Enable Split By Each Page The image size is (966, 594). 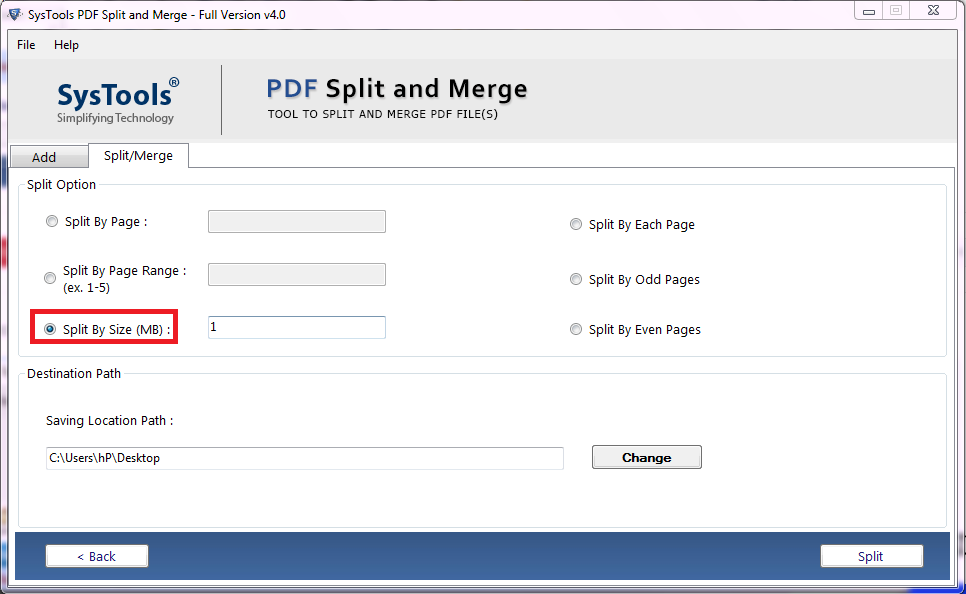[x=576, y=224]
